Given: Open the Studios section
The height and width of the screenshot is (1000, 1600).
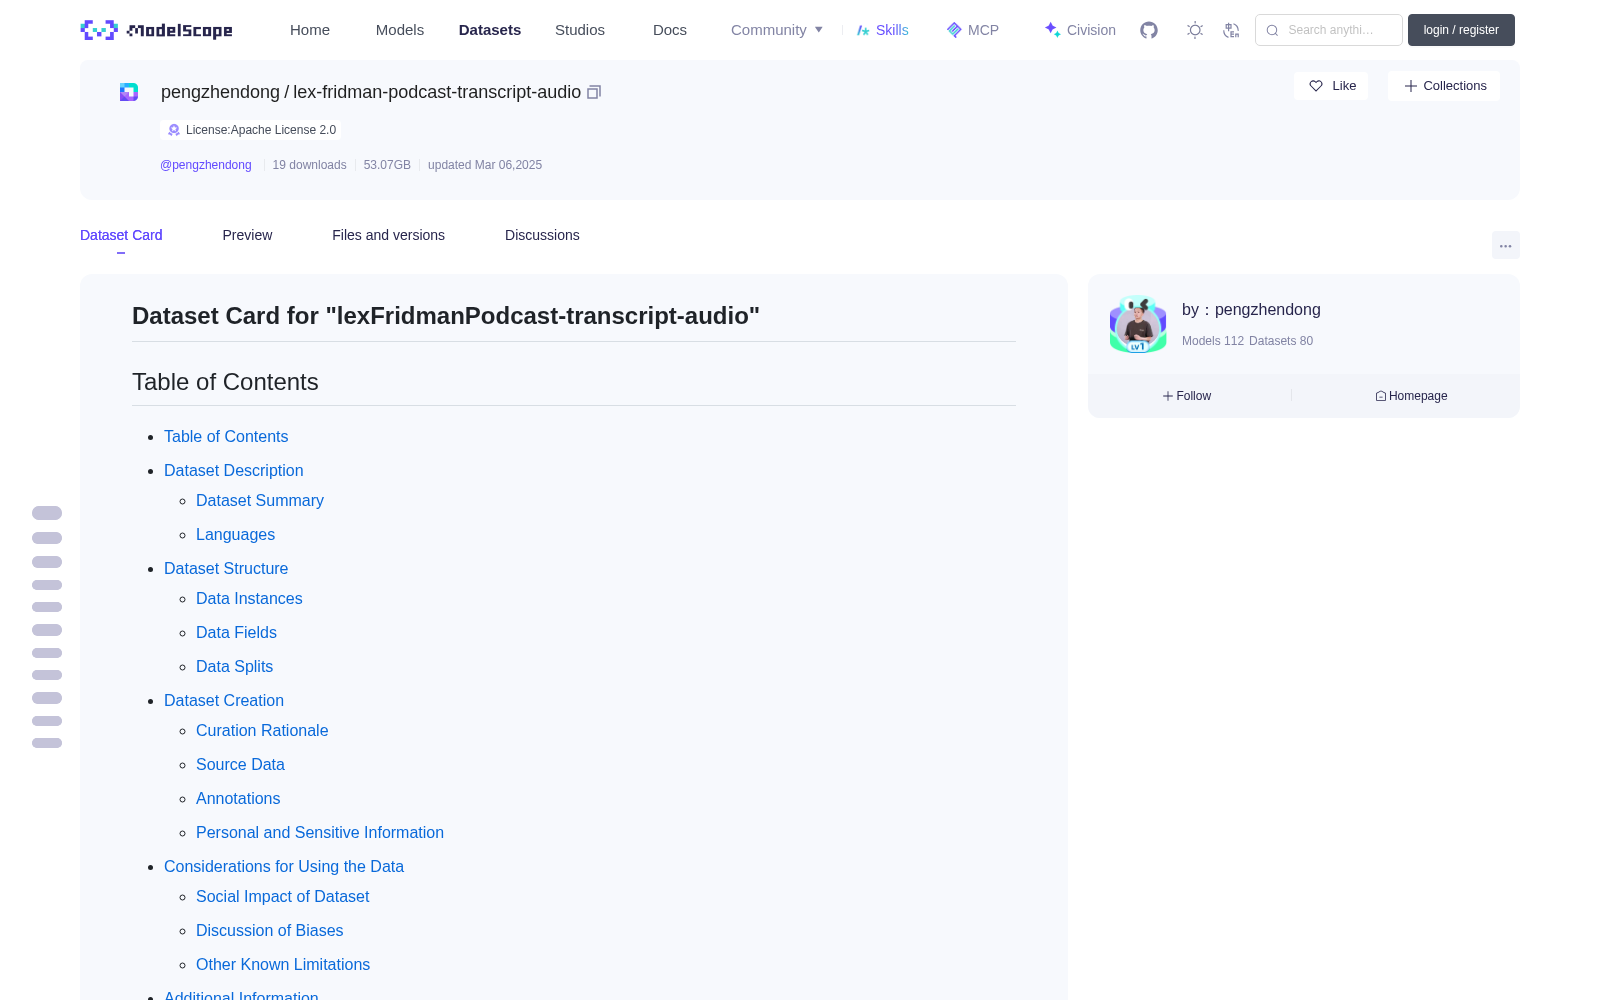Looking at the screenshot, I should (x=580, y=30).
